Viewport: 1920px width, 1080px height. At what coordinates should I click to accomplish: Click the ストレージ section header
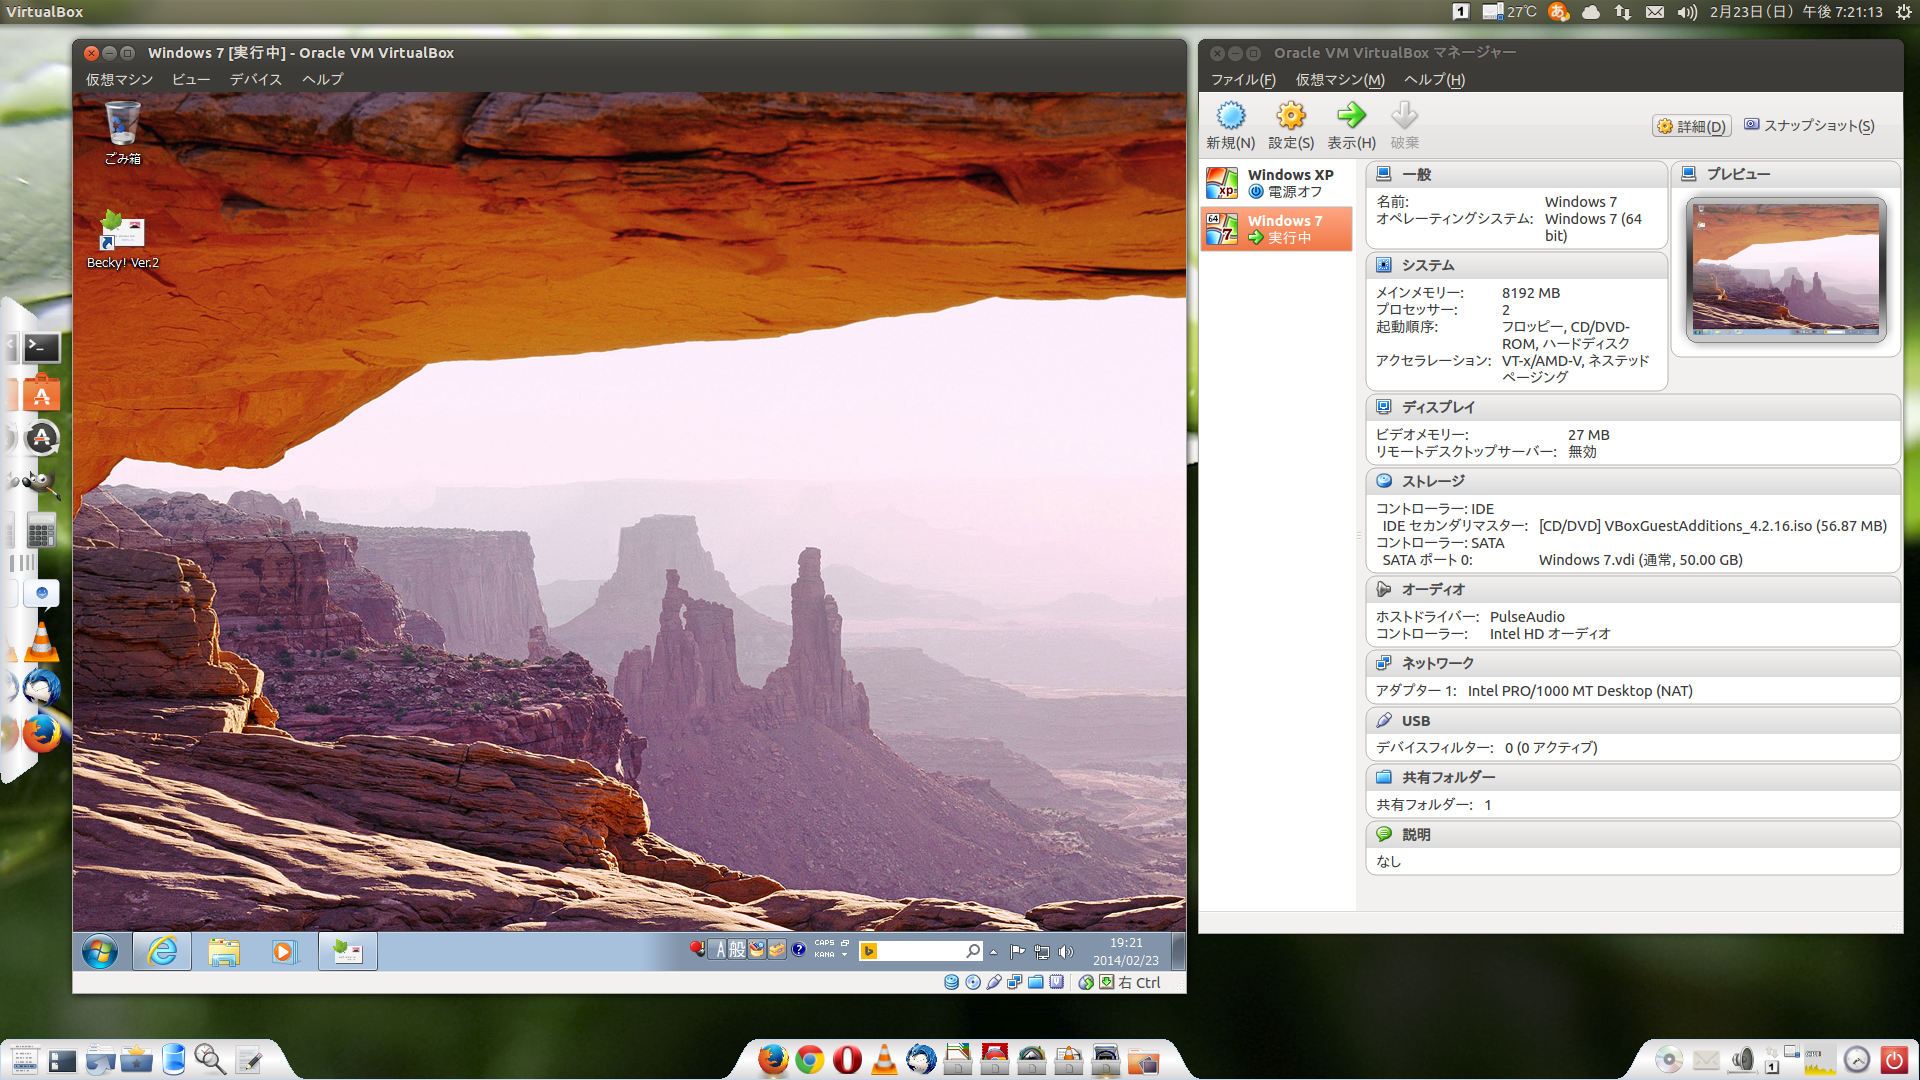tap(1633, 481)
